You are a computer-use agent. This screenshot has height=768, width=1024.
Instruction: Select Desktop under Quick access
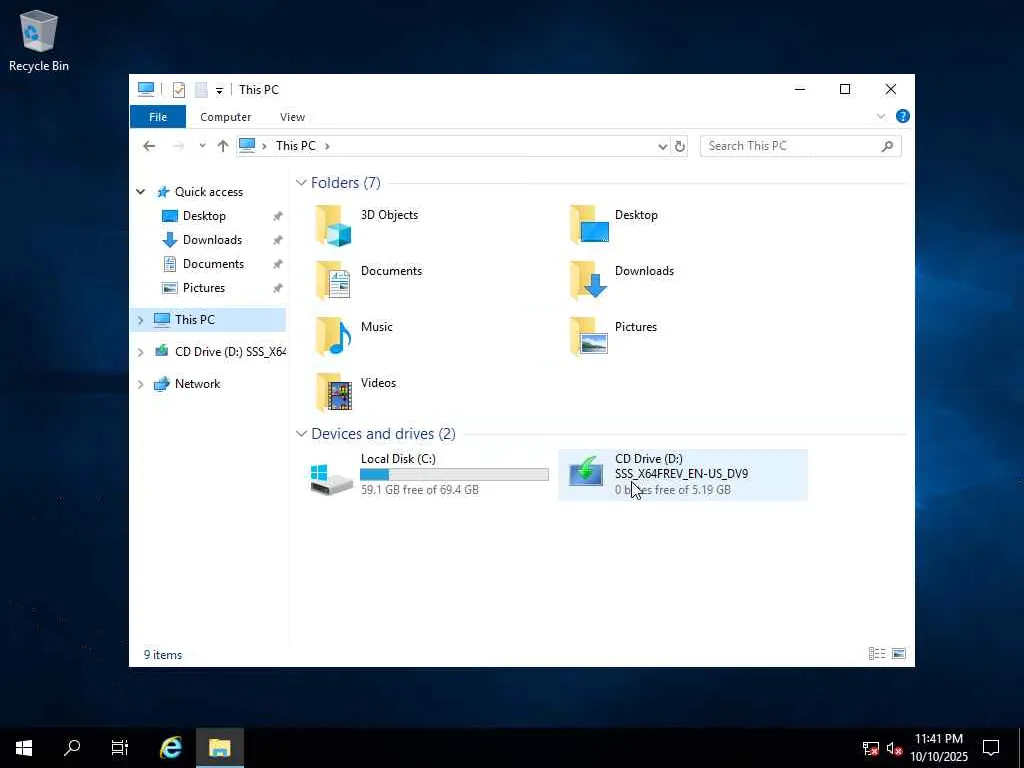pos(204,216)
